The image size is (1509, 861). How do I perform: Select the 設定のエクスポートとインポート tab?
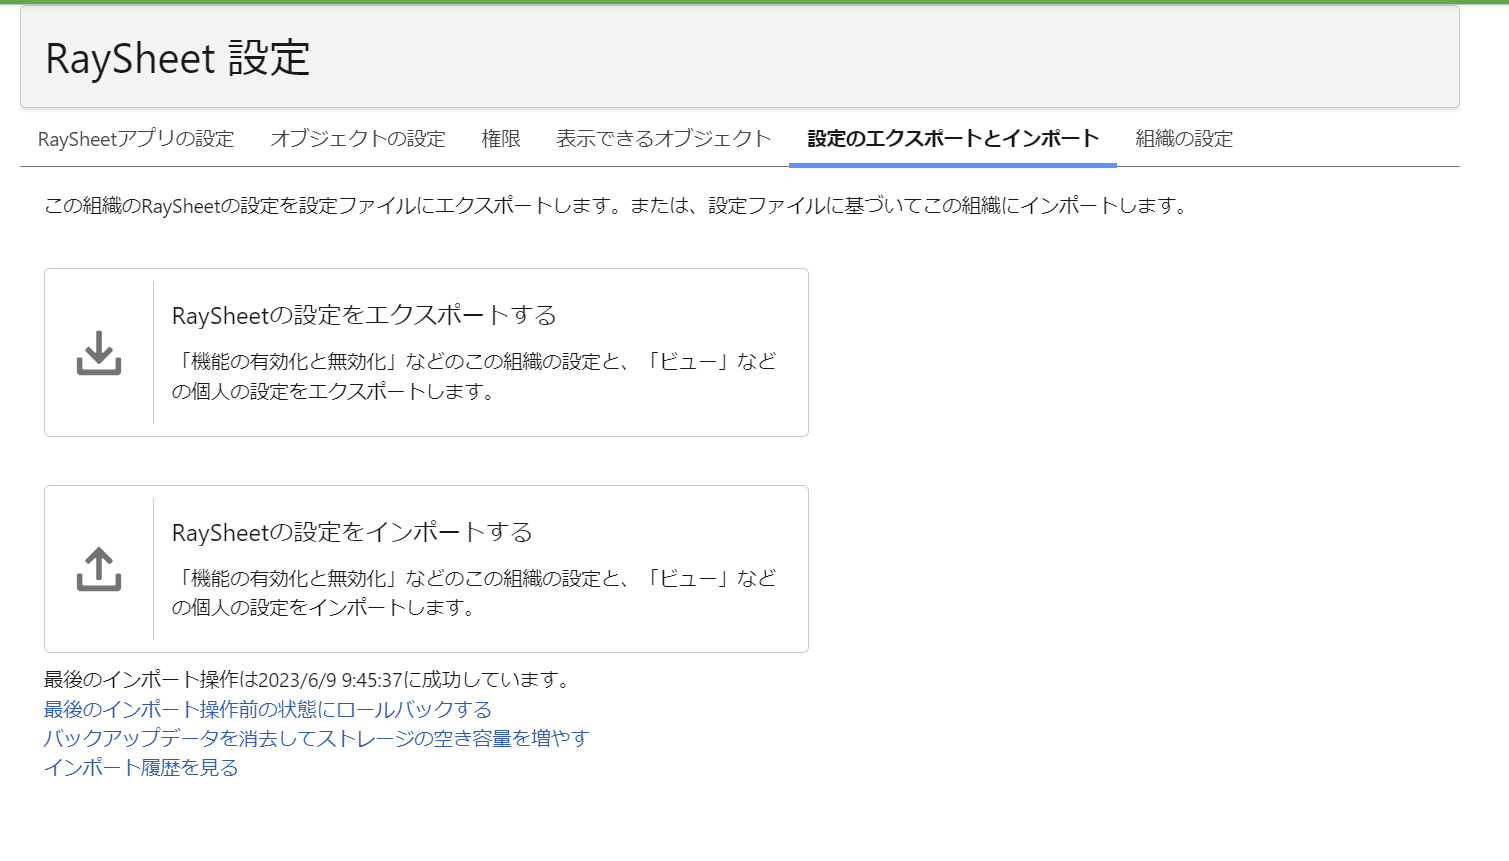click(x=953, y=139)
